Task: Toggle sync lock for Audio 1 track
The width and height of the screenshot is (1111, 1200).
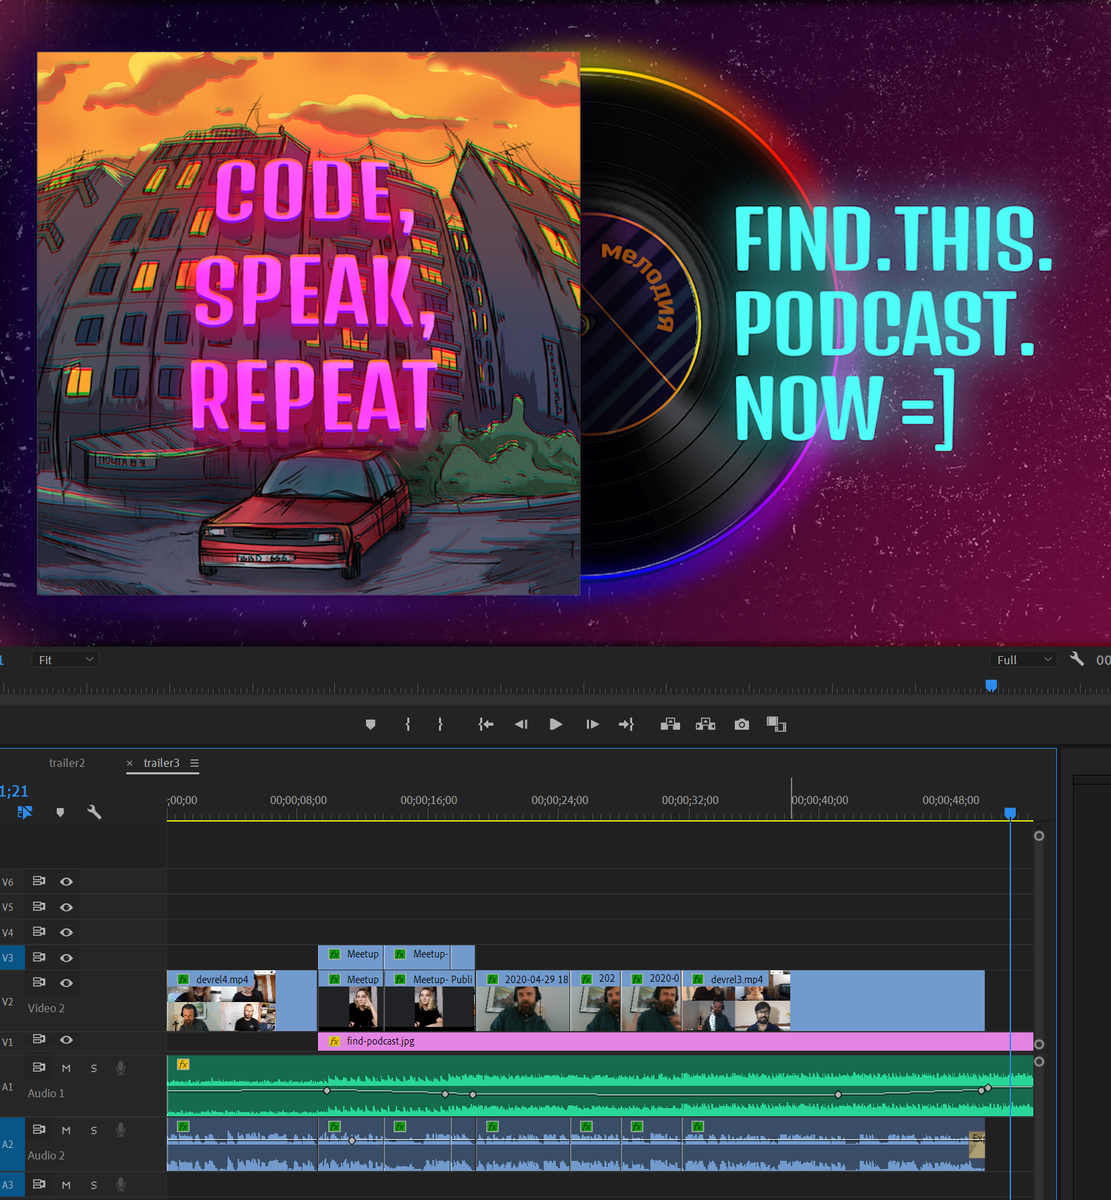Action: 39,1068
